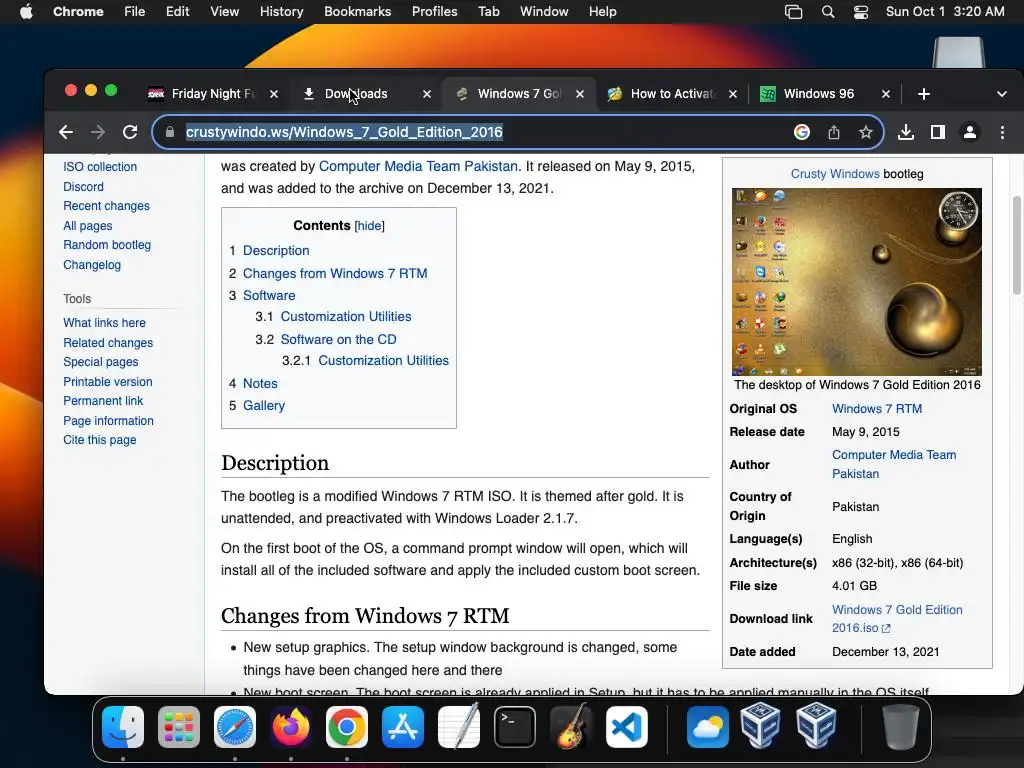Image resolution: width=1024 pixels, height=768 pixels.
Task: Open ISO collection sidebar link
Action: tap(100, 167)
